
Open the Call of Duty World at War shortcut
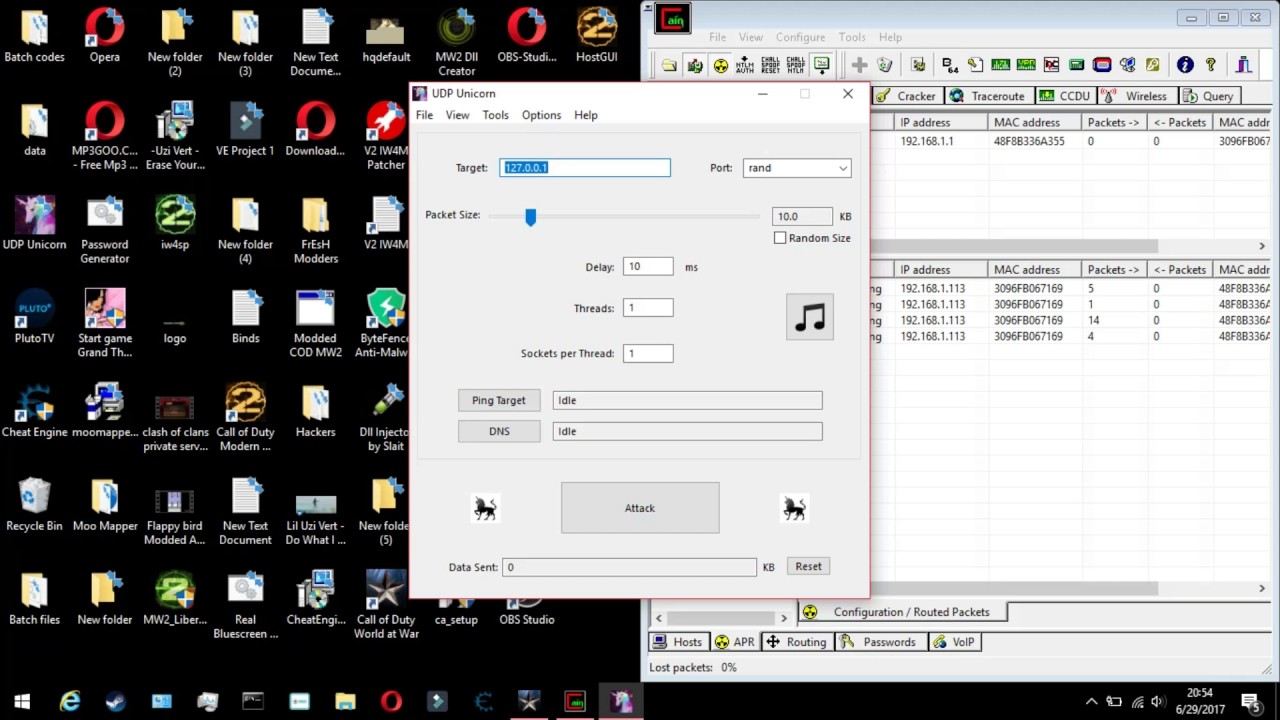tap(386, 605)
